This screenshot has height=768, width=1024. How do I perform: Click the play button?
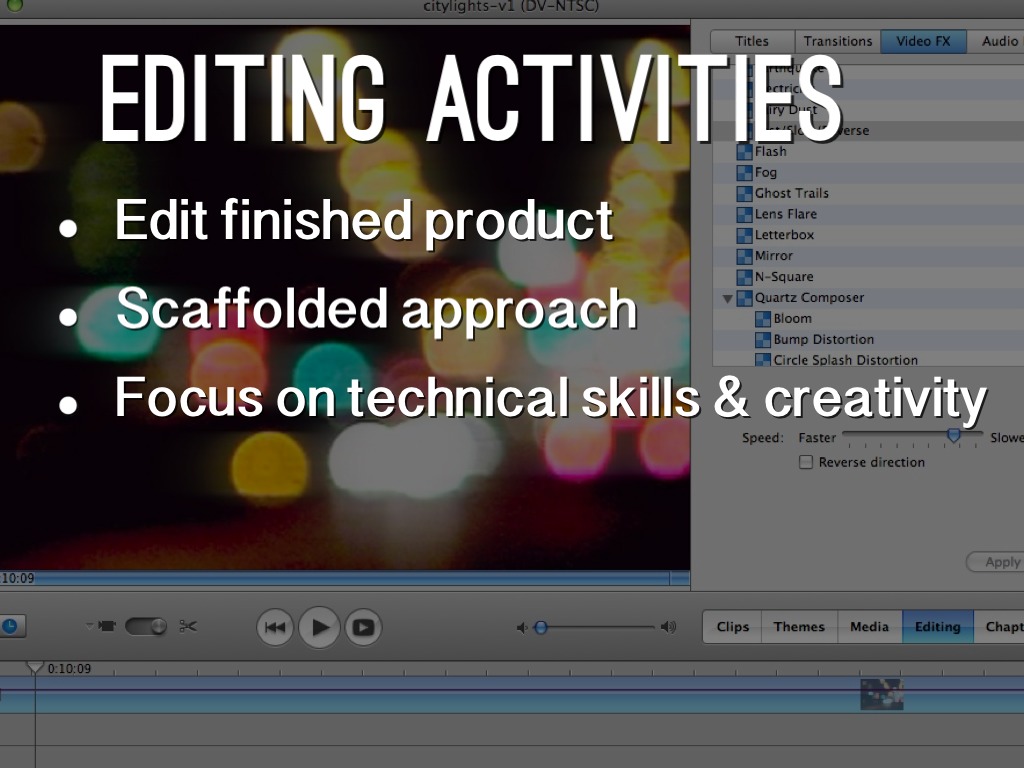click(x=320, y=627)
